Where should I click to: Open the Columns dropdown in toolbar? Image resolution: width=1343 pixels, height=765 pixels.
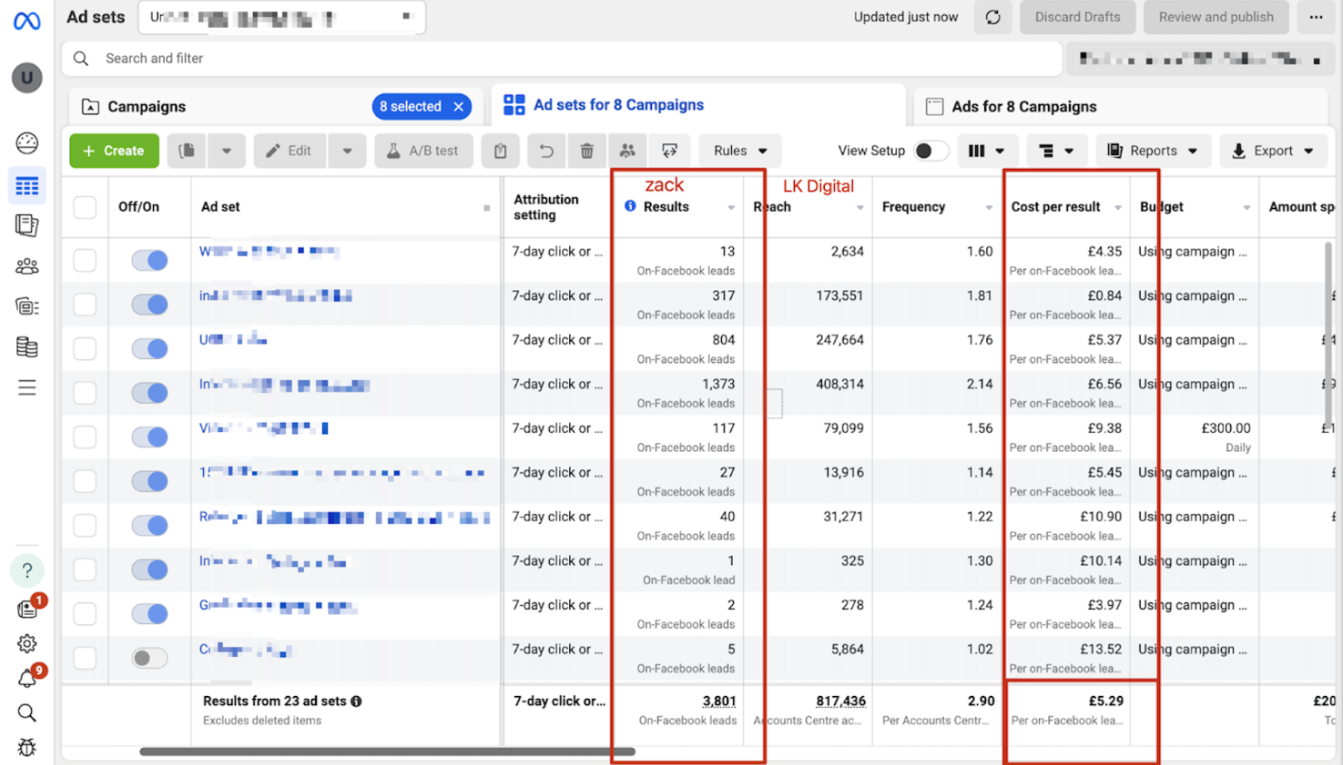coord(986,151)
